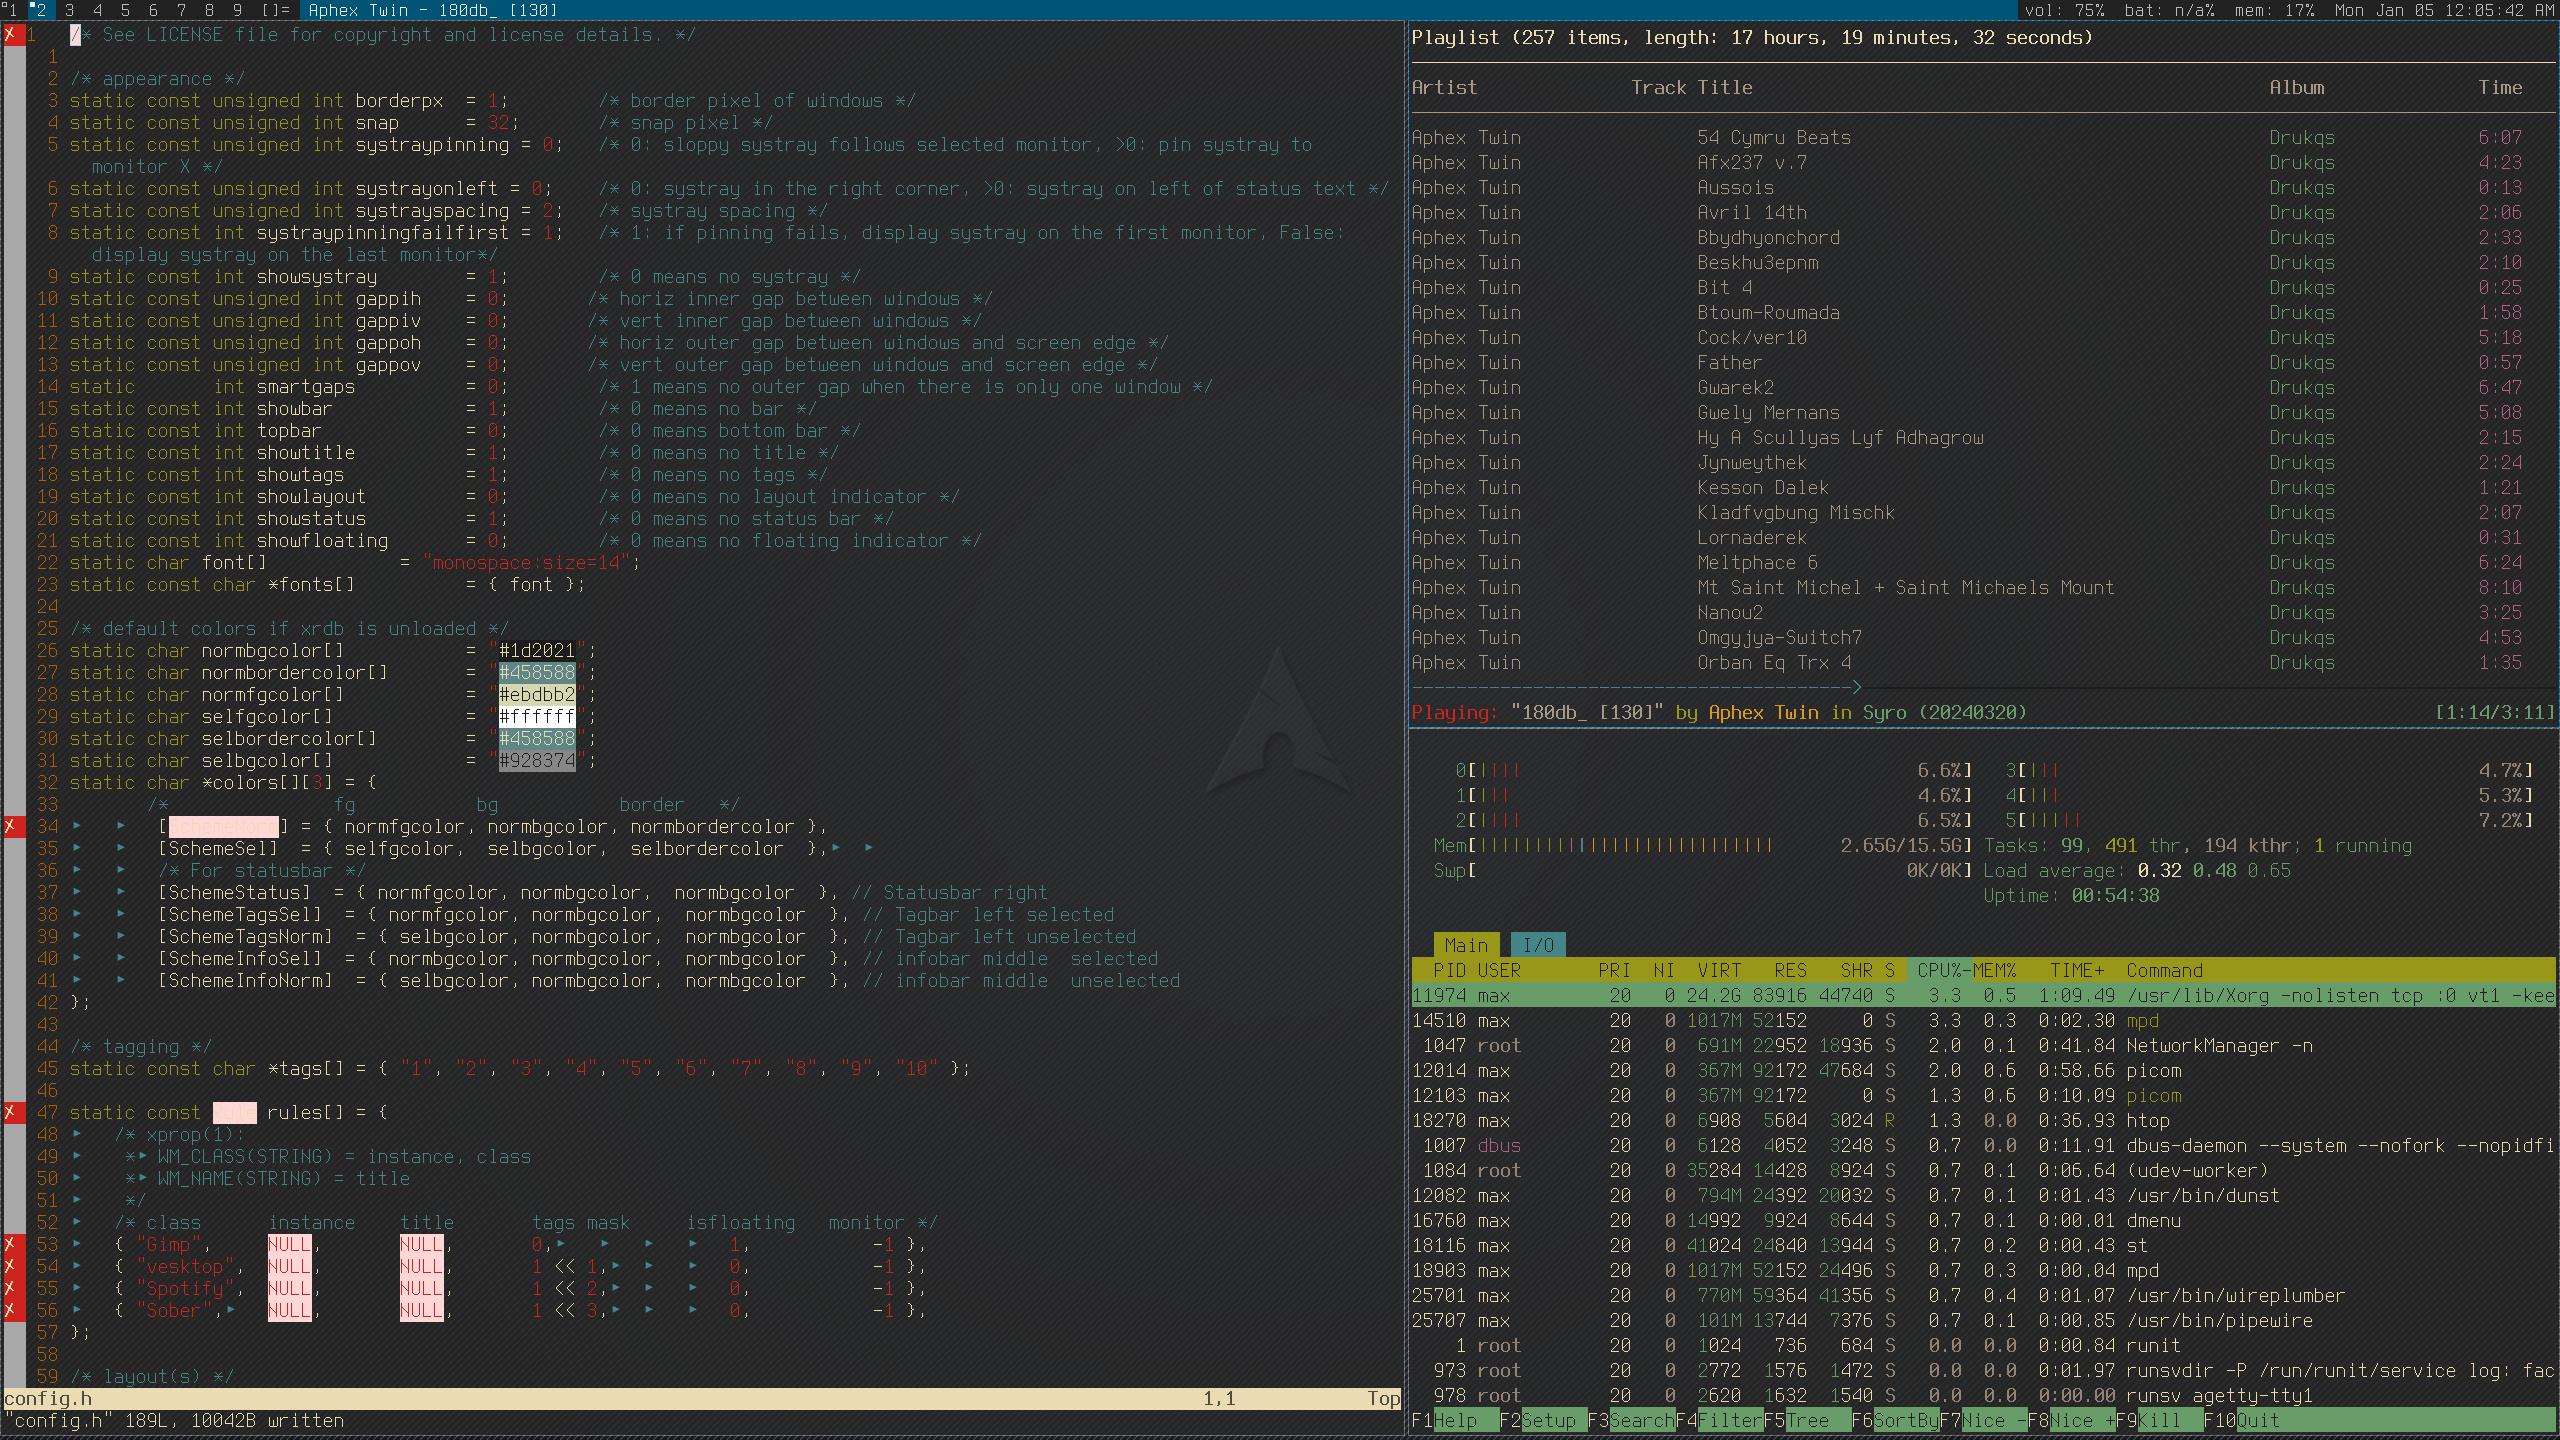2560x1440 pixels.
Task: Select htop Main tab
Action: point(1465,945)
